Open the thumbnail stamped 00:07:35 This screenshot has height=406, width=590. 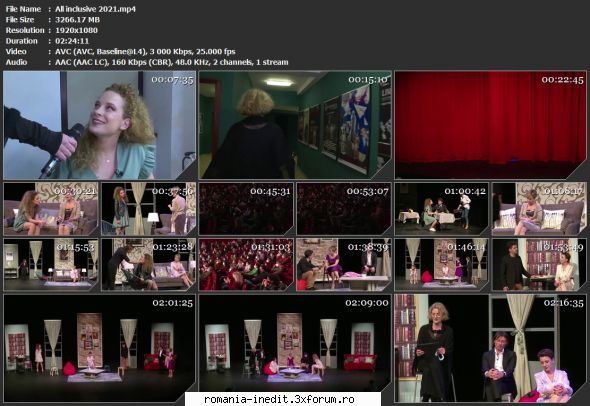pyautogui.click(x=100, y=125)
